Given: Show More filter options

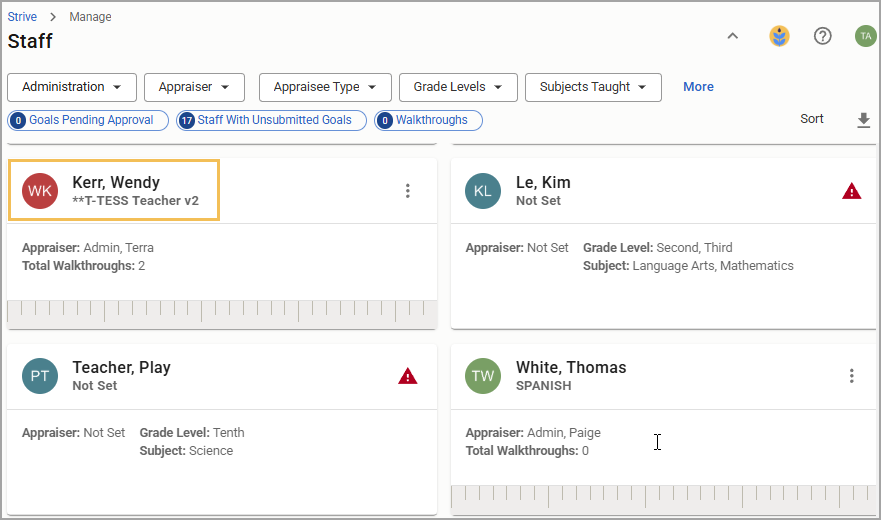Looking at the screenshot, I should coord(698,87).
